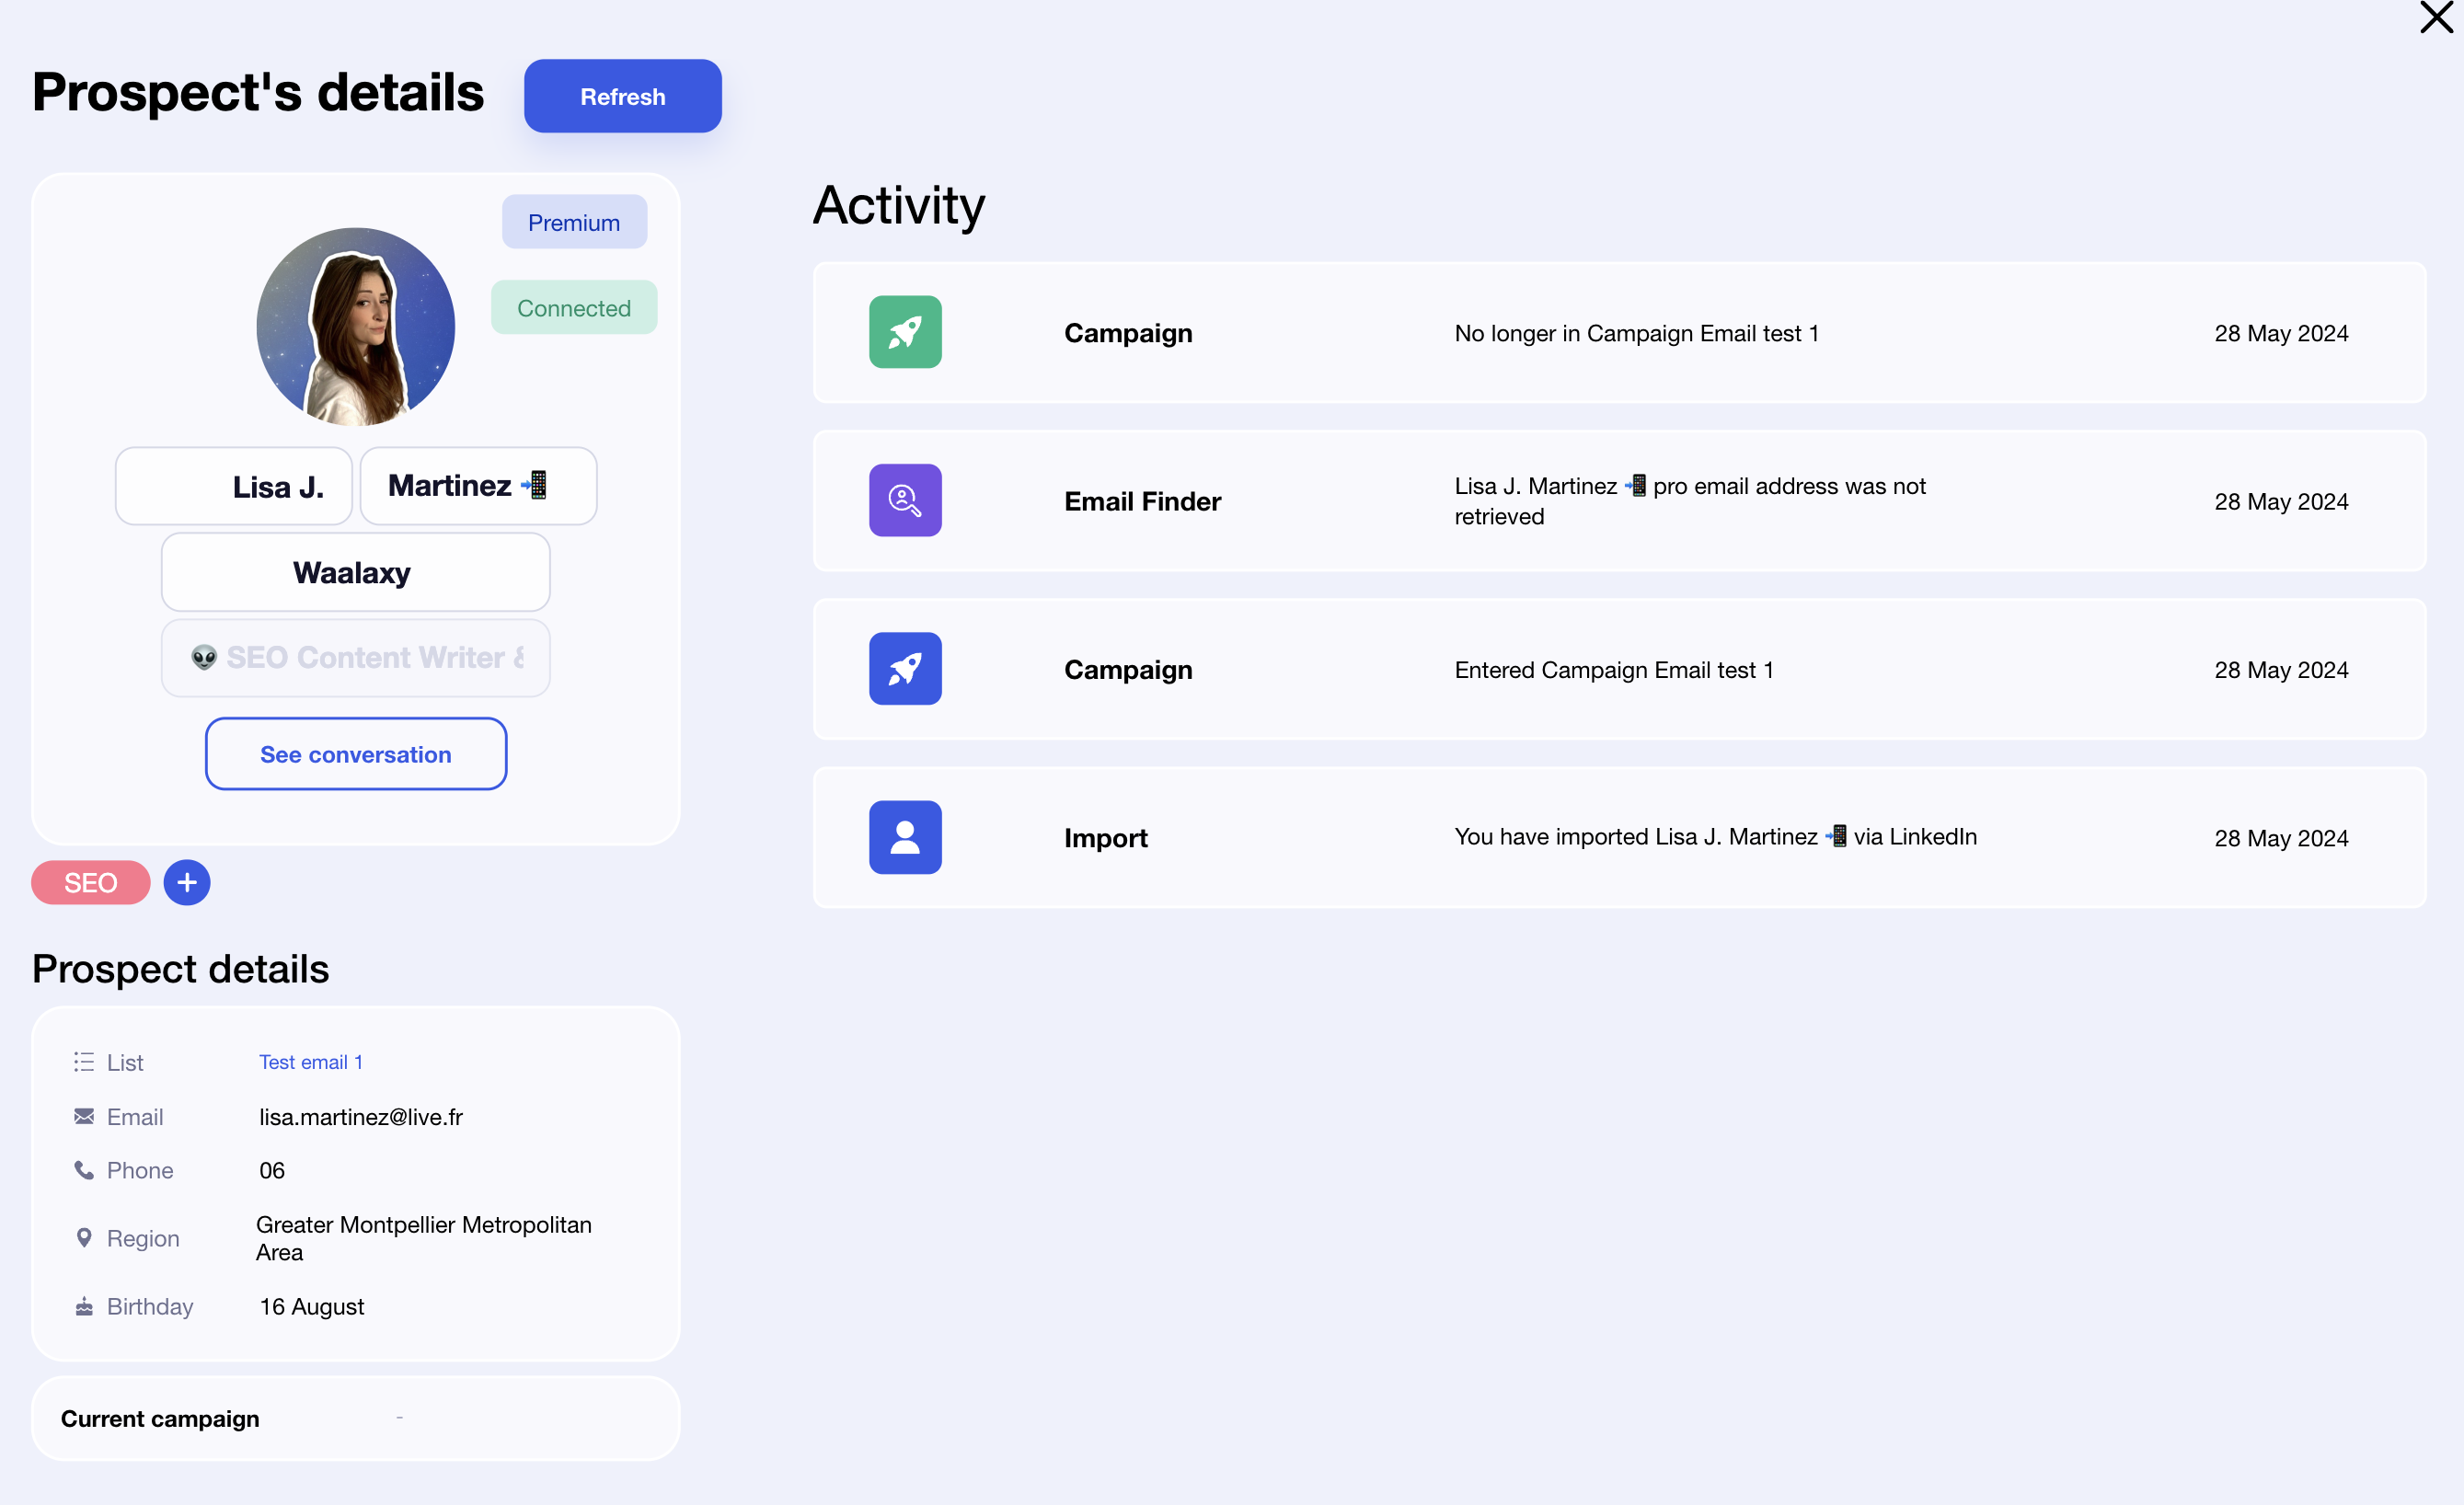Viewport: 2464px width, 1505px height.
Task: Click the Campaign rocket icon (first entry)
Action: [904, 331]
